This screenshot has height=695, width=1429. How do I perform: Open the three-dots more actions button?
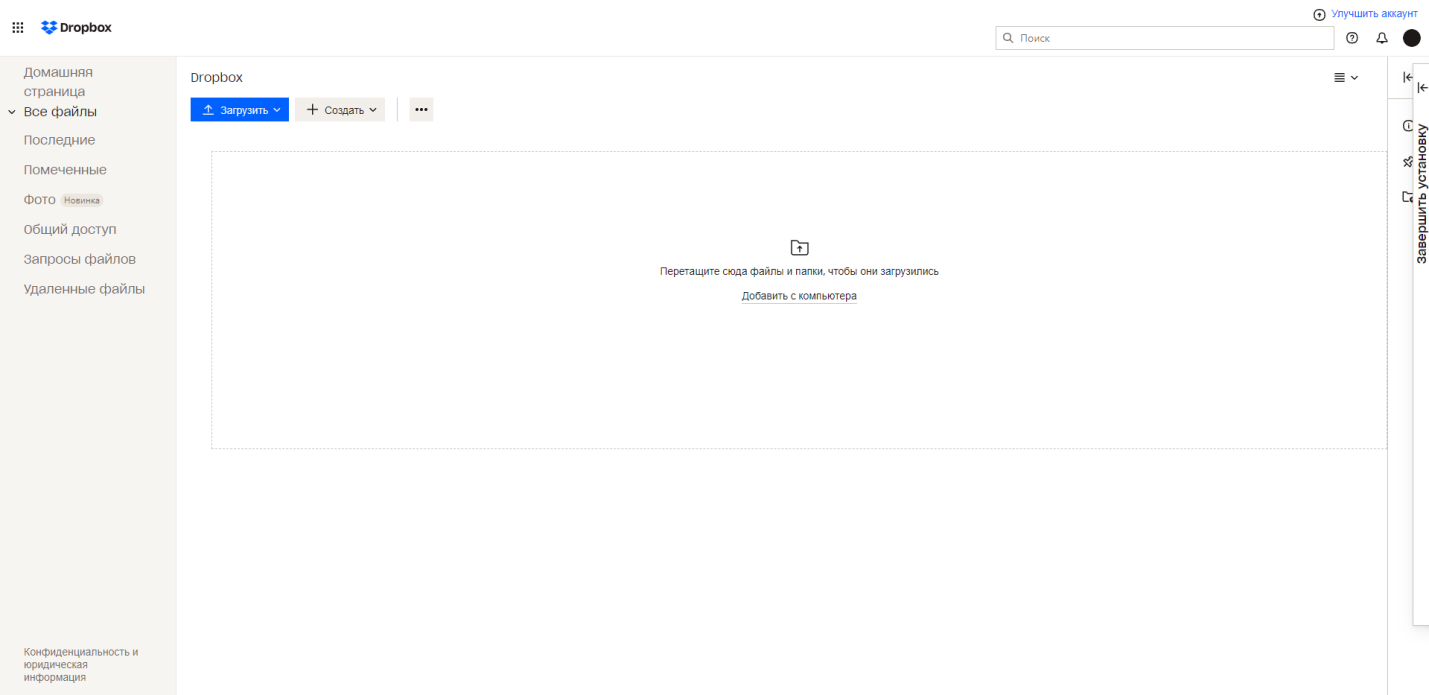[x=421, y=110]
